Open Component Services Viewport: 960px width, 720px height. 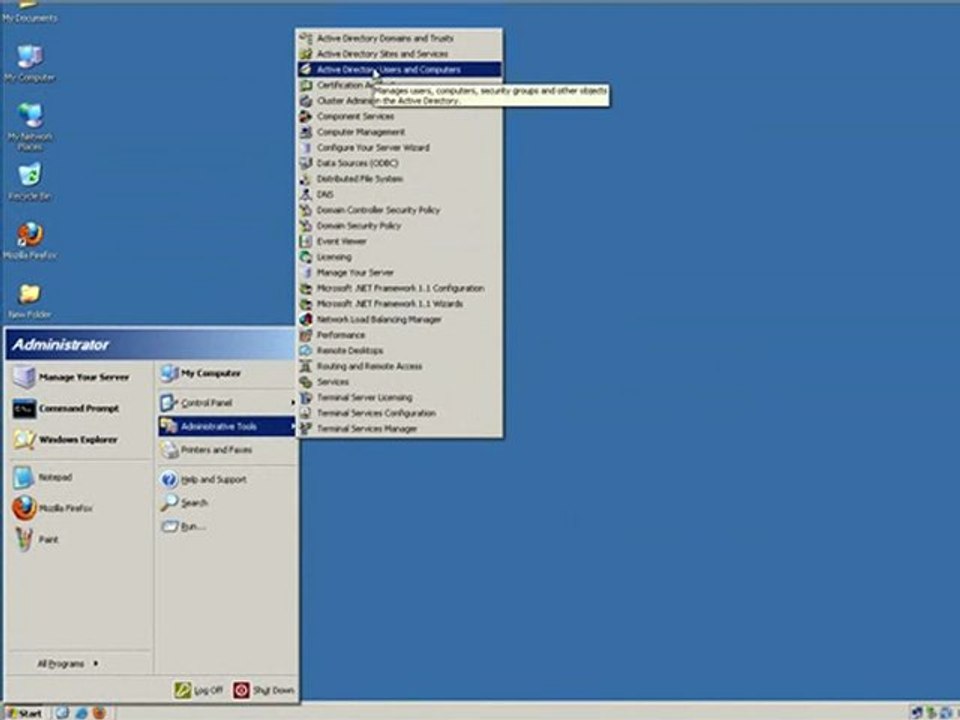[x=399, y=116]
